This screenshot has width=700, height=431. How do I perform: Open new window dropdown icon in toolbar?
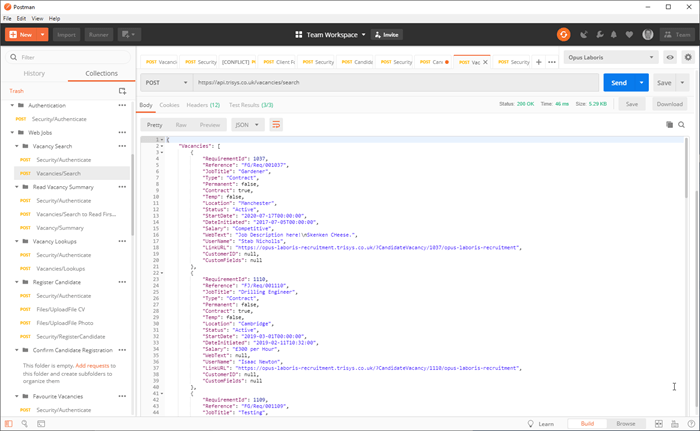129,34
